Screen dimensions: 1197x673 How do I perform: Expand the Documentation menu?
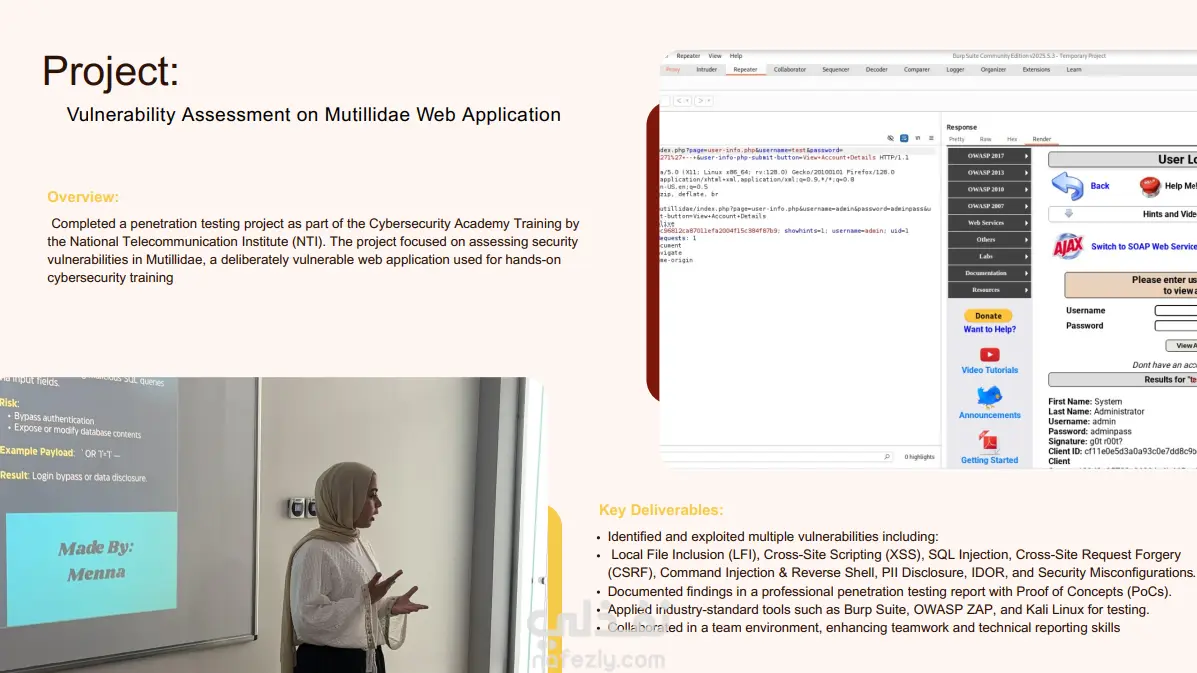(x=989, y=273)
